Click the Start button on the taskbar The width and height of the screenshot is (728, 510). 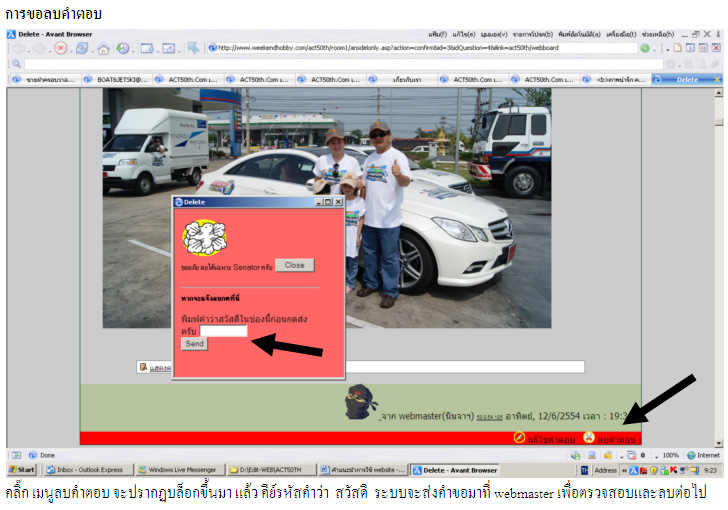[21, 469]
